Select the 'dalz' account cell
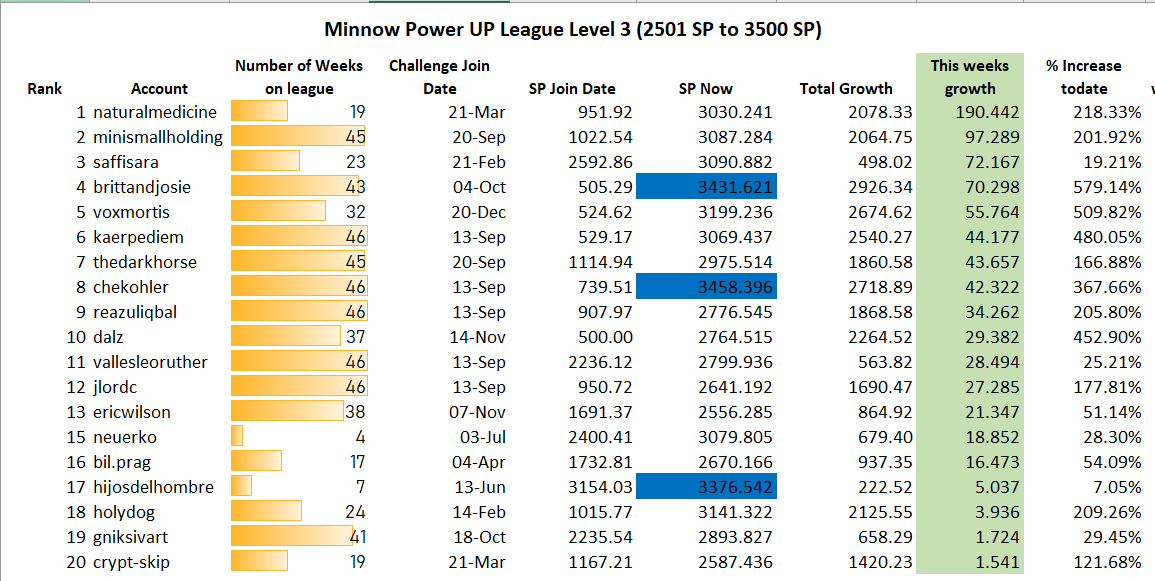Screen dimensions: 1155x581 [x=108, y=337]
